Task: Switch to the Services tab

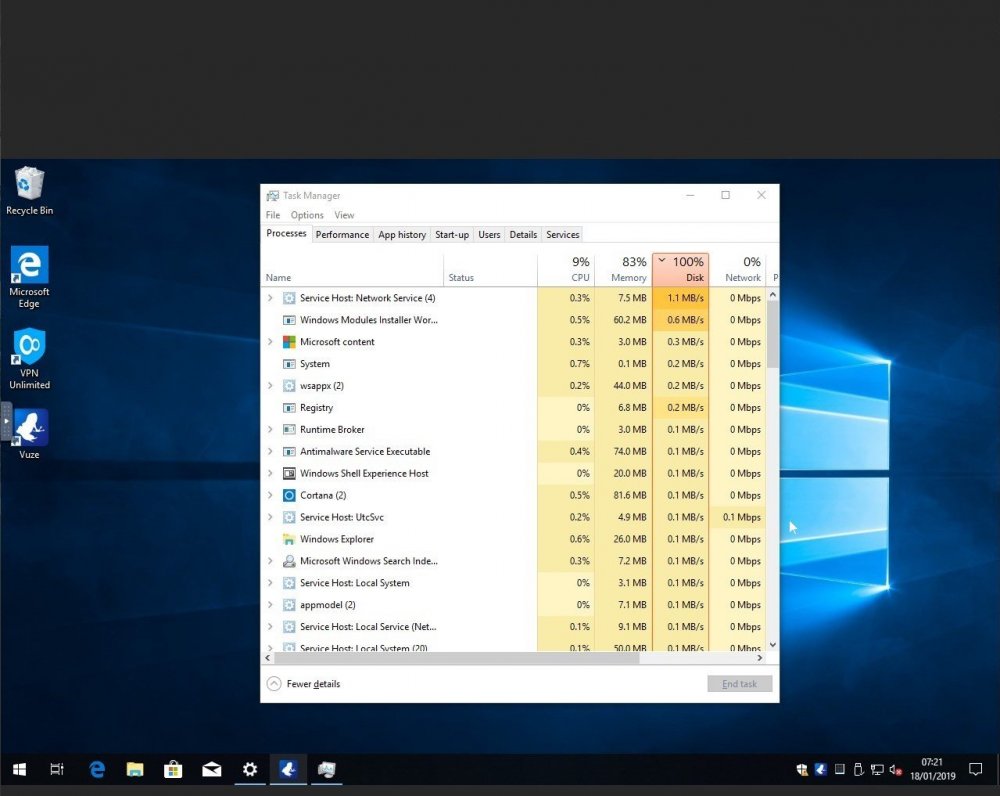Action: pos(562,235)
